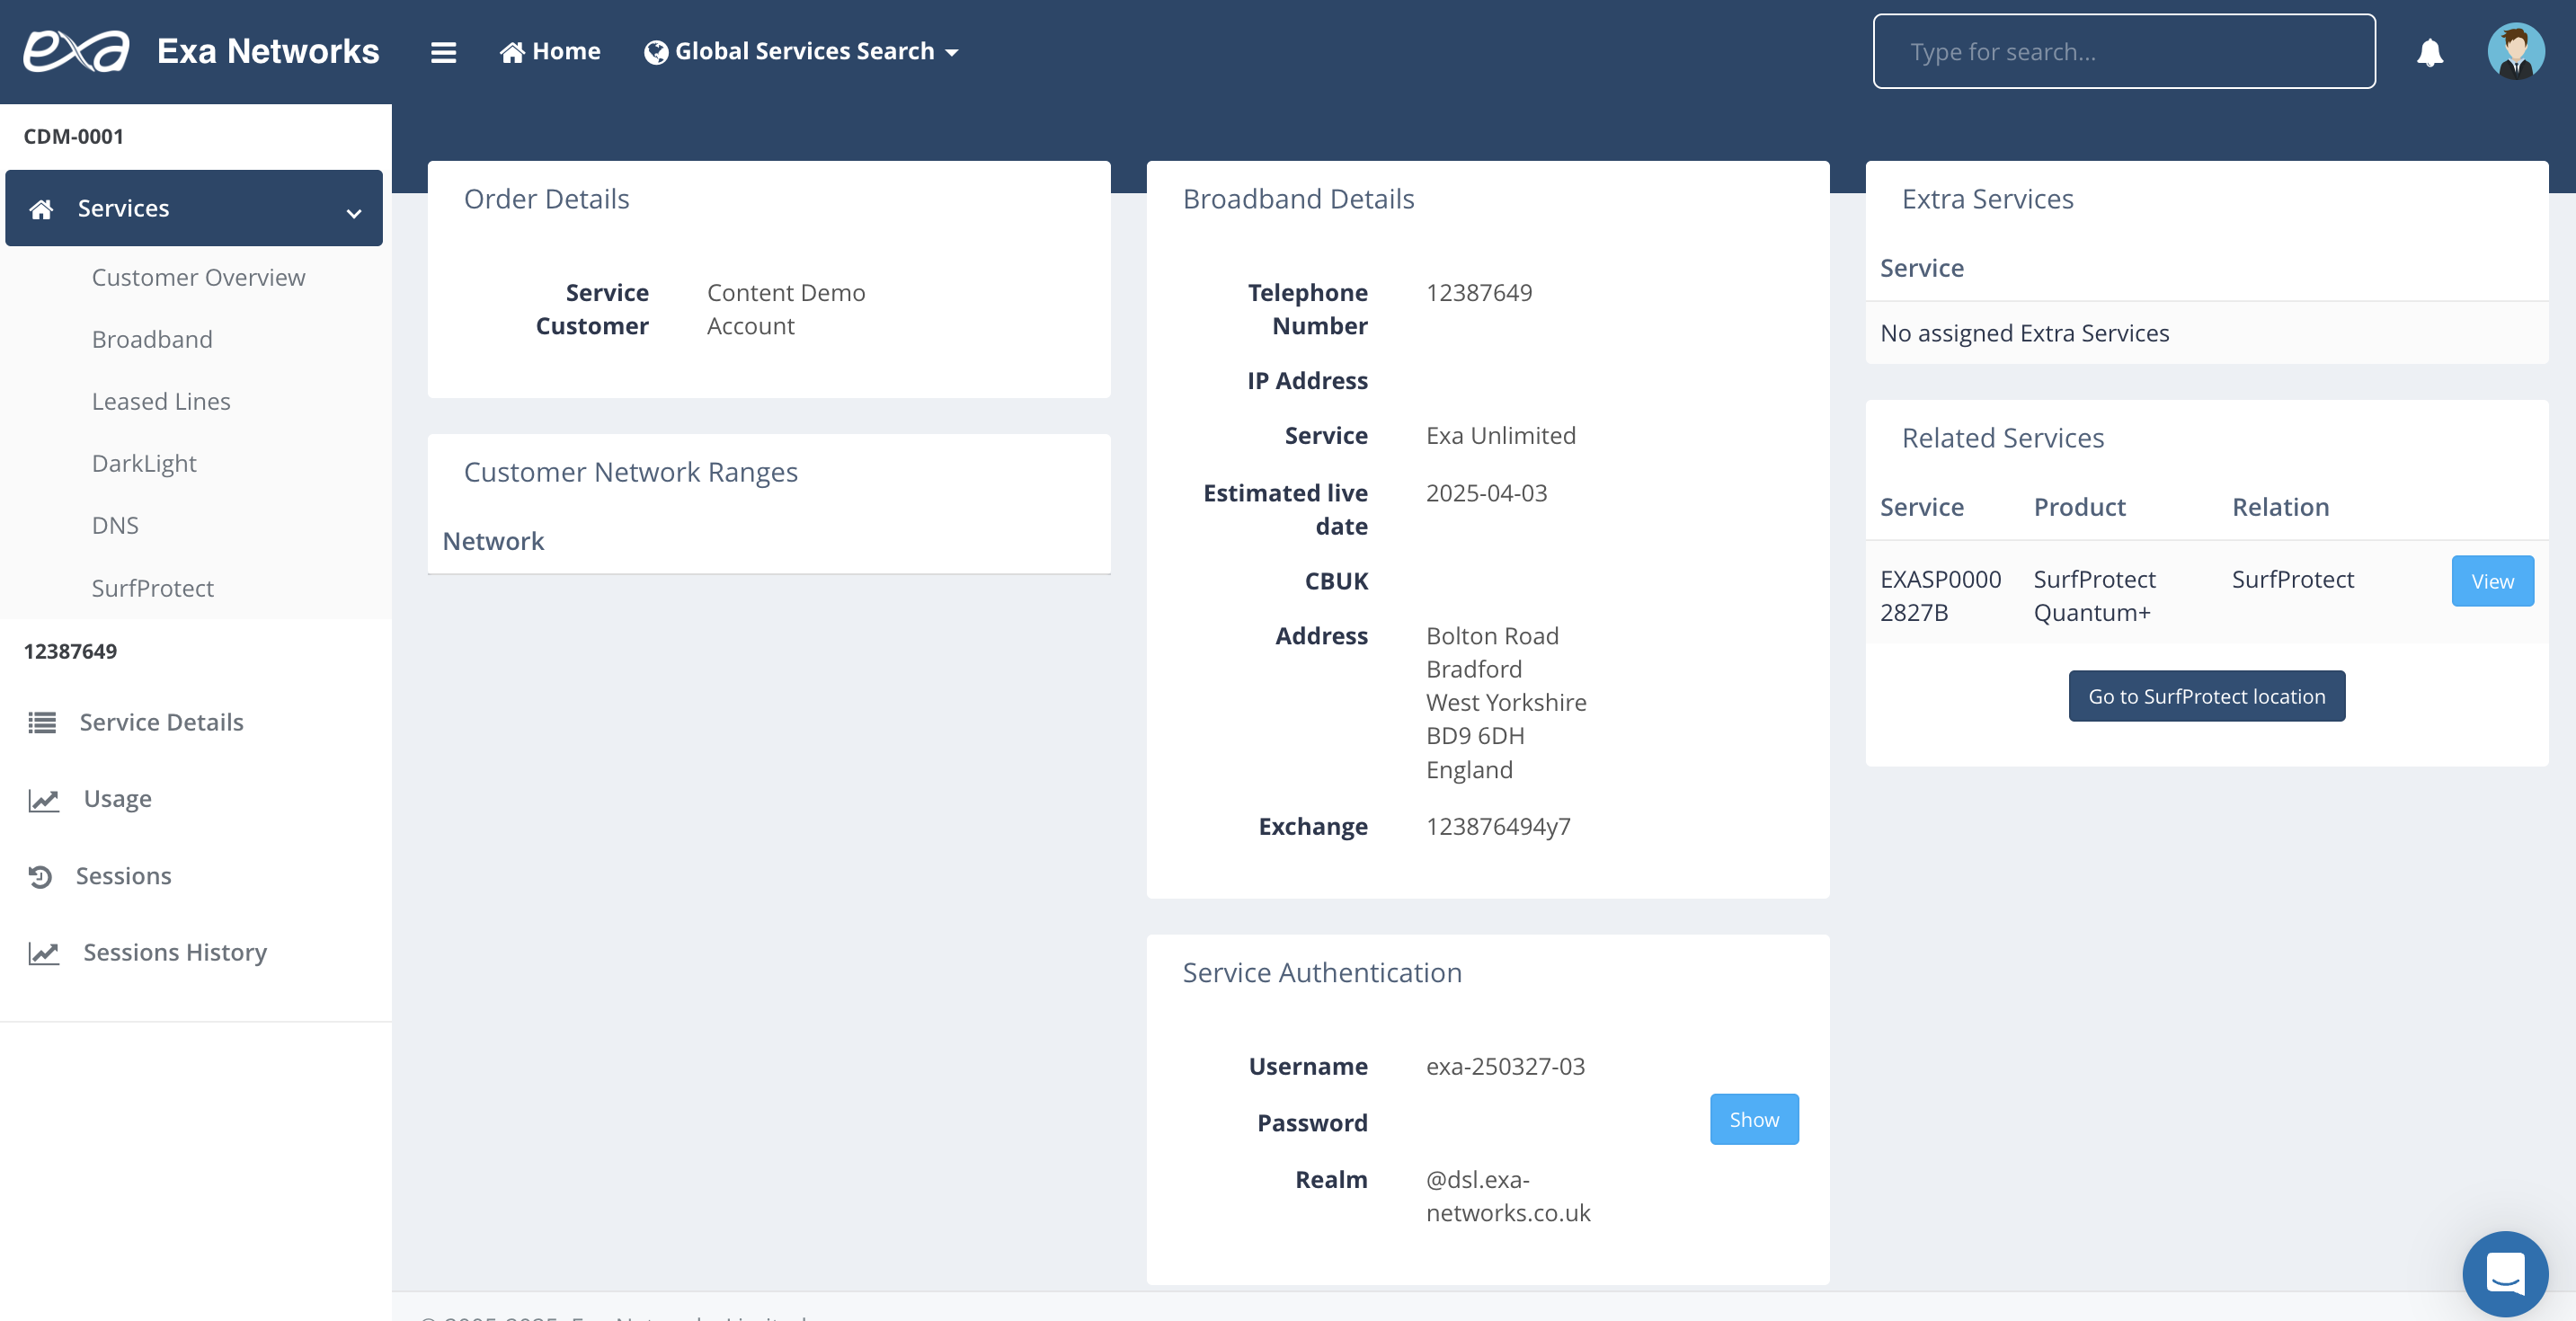
Task: Show the hidden password
Action: click(x=1753, y=1119)
